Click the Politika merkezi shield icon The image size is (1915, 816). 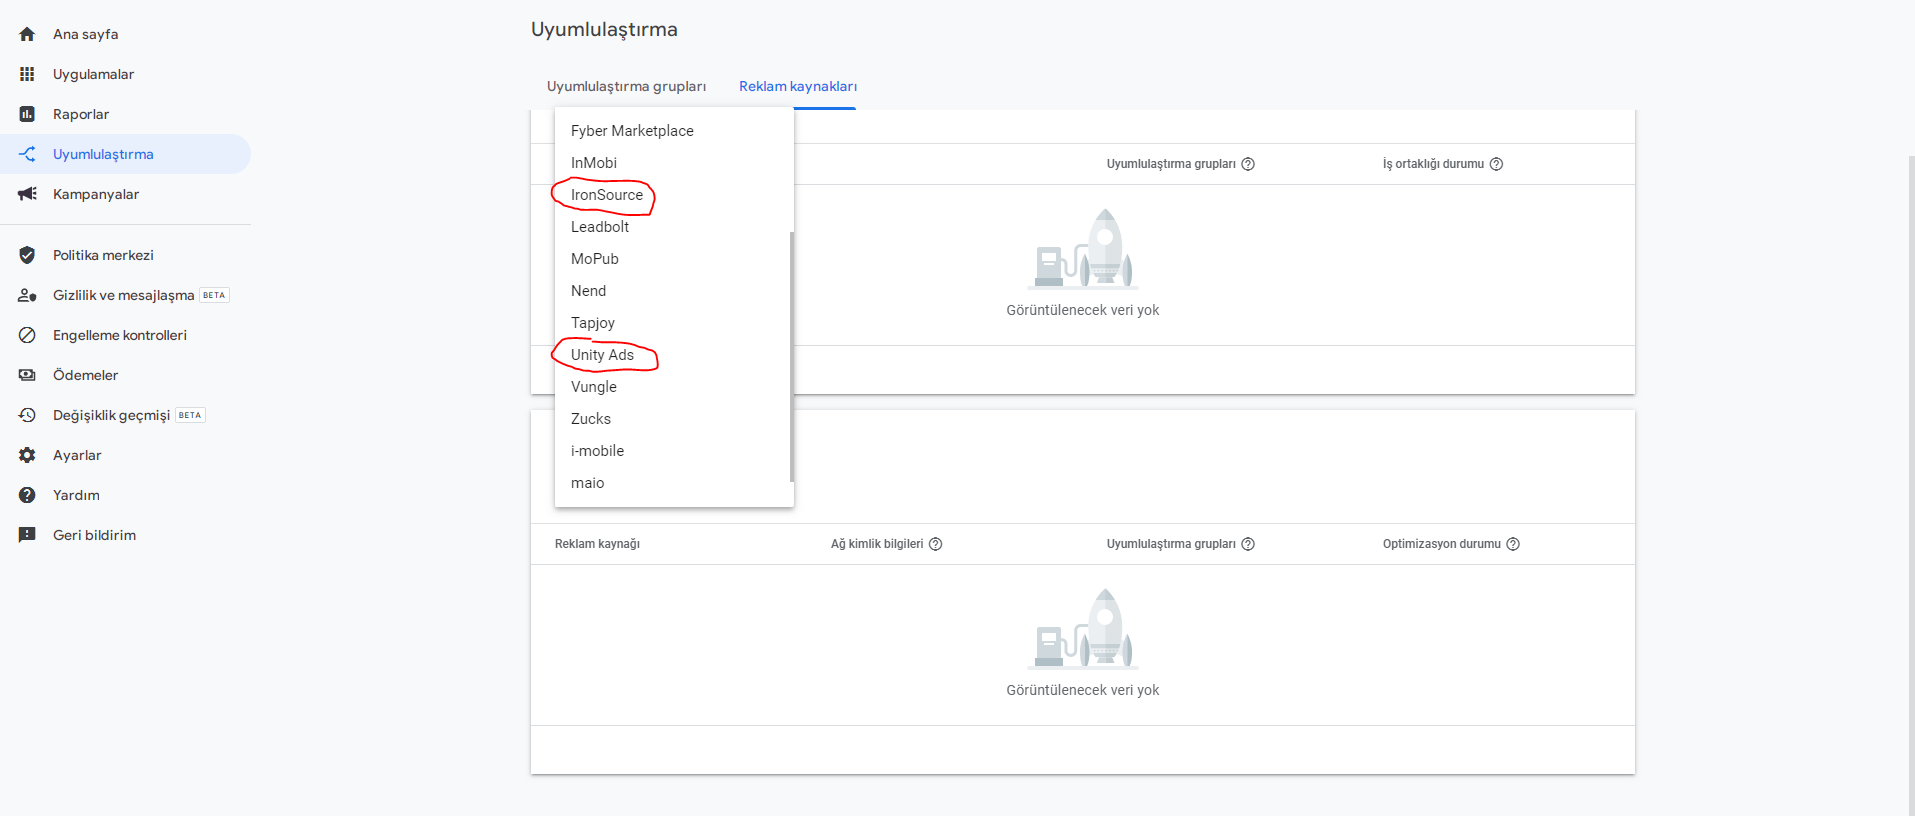point(27,255)
